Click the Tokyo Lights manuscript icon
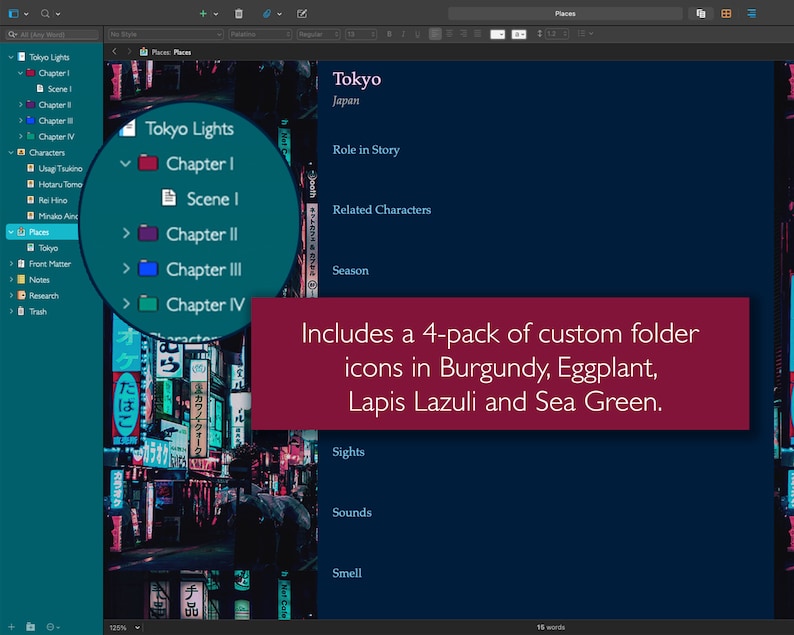The height and width of the screenshot is (635, 794). pyautogui.click(x=21, y=57)
